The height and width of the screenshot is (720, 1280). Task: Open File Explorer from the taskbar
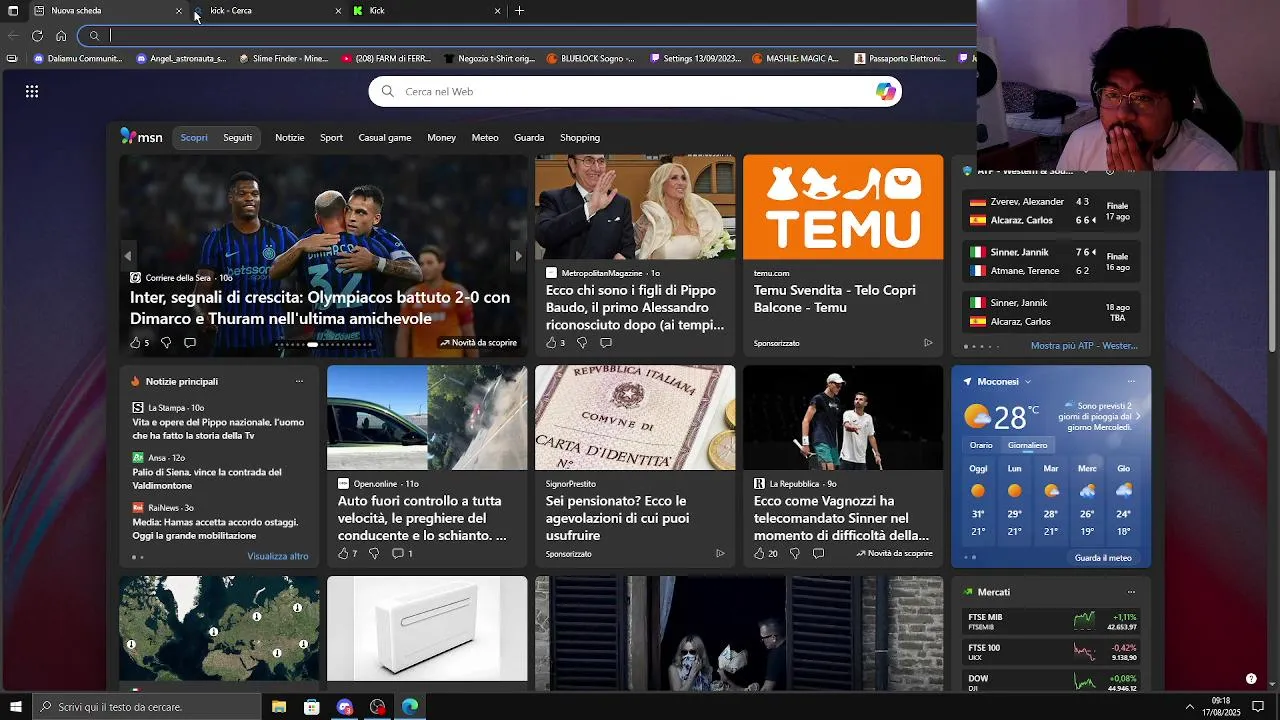[279, 707]
